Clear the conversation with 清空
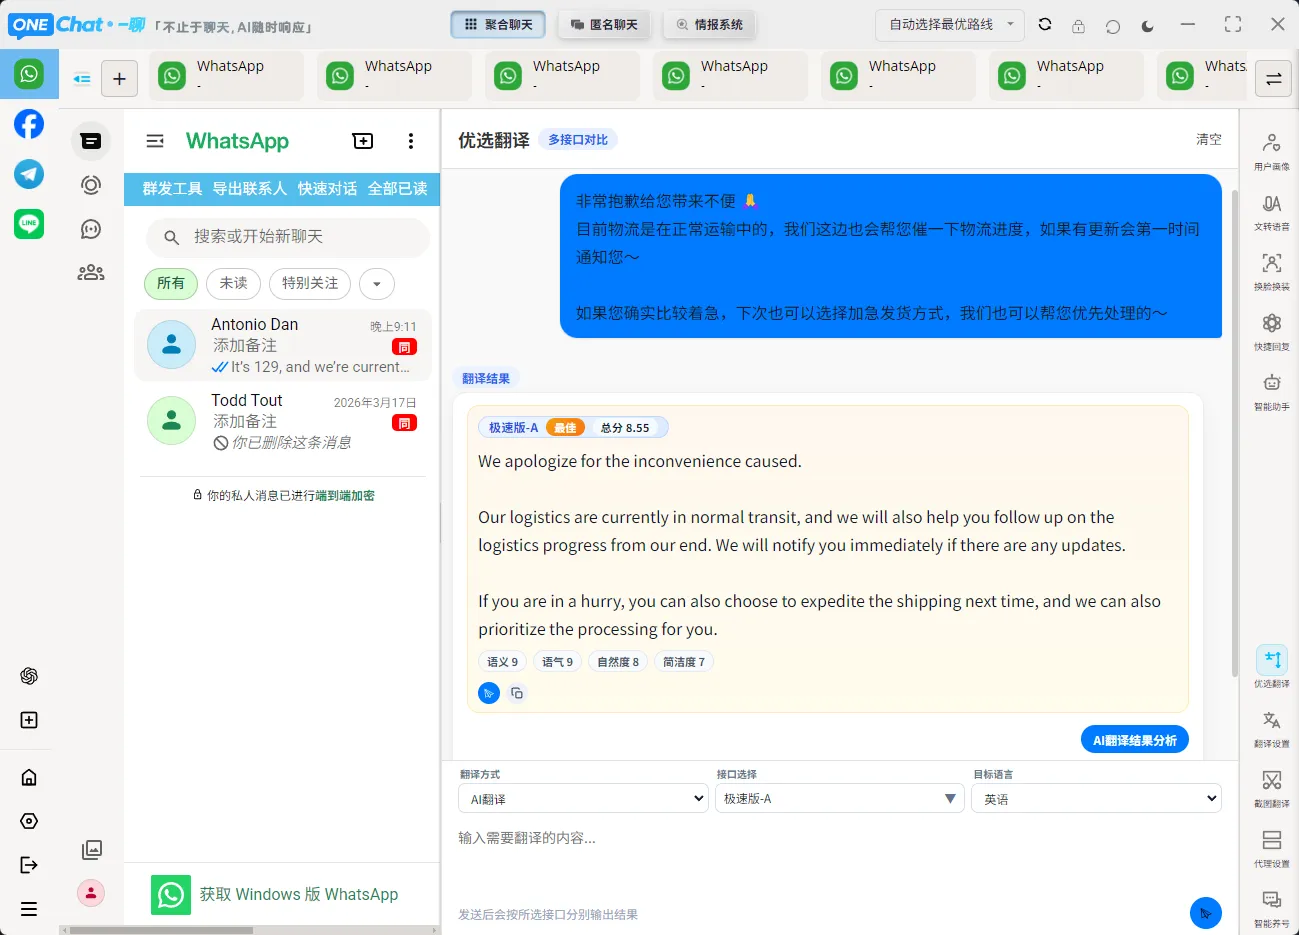Viewport: 1299px width, 935px height. [1208, 139]
